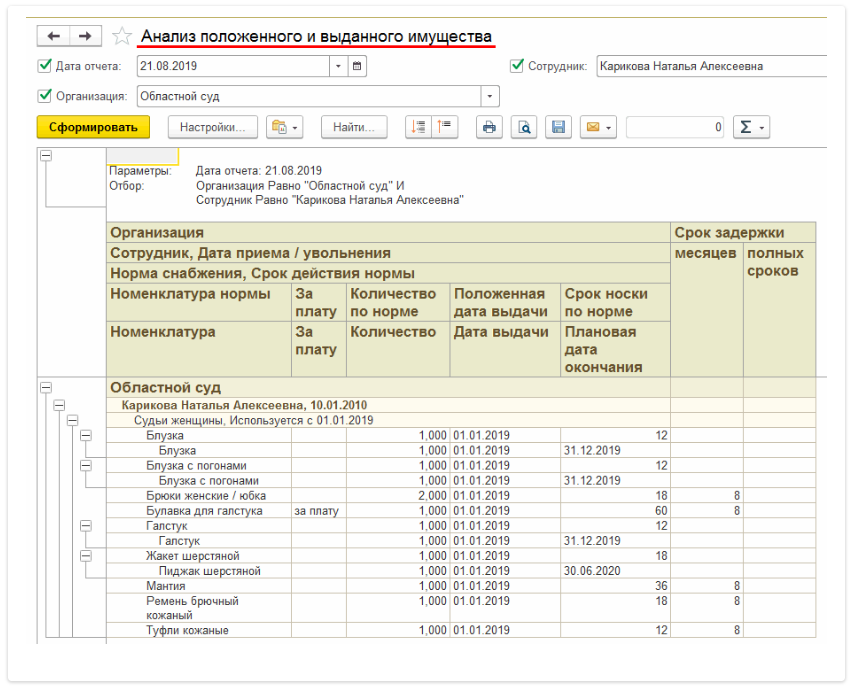Click the forward navigation arrow
This screenshot has width=850, height=688.
pos(84,36)
